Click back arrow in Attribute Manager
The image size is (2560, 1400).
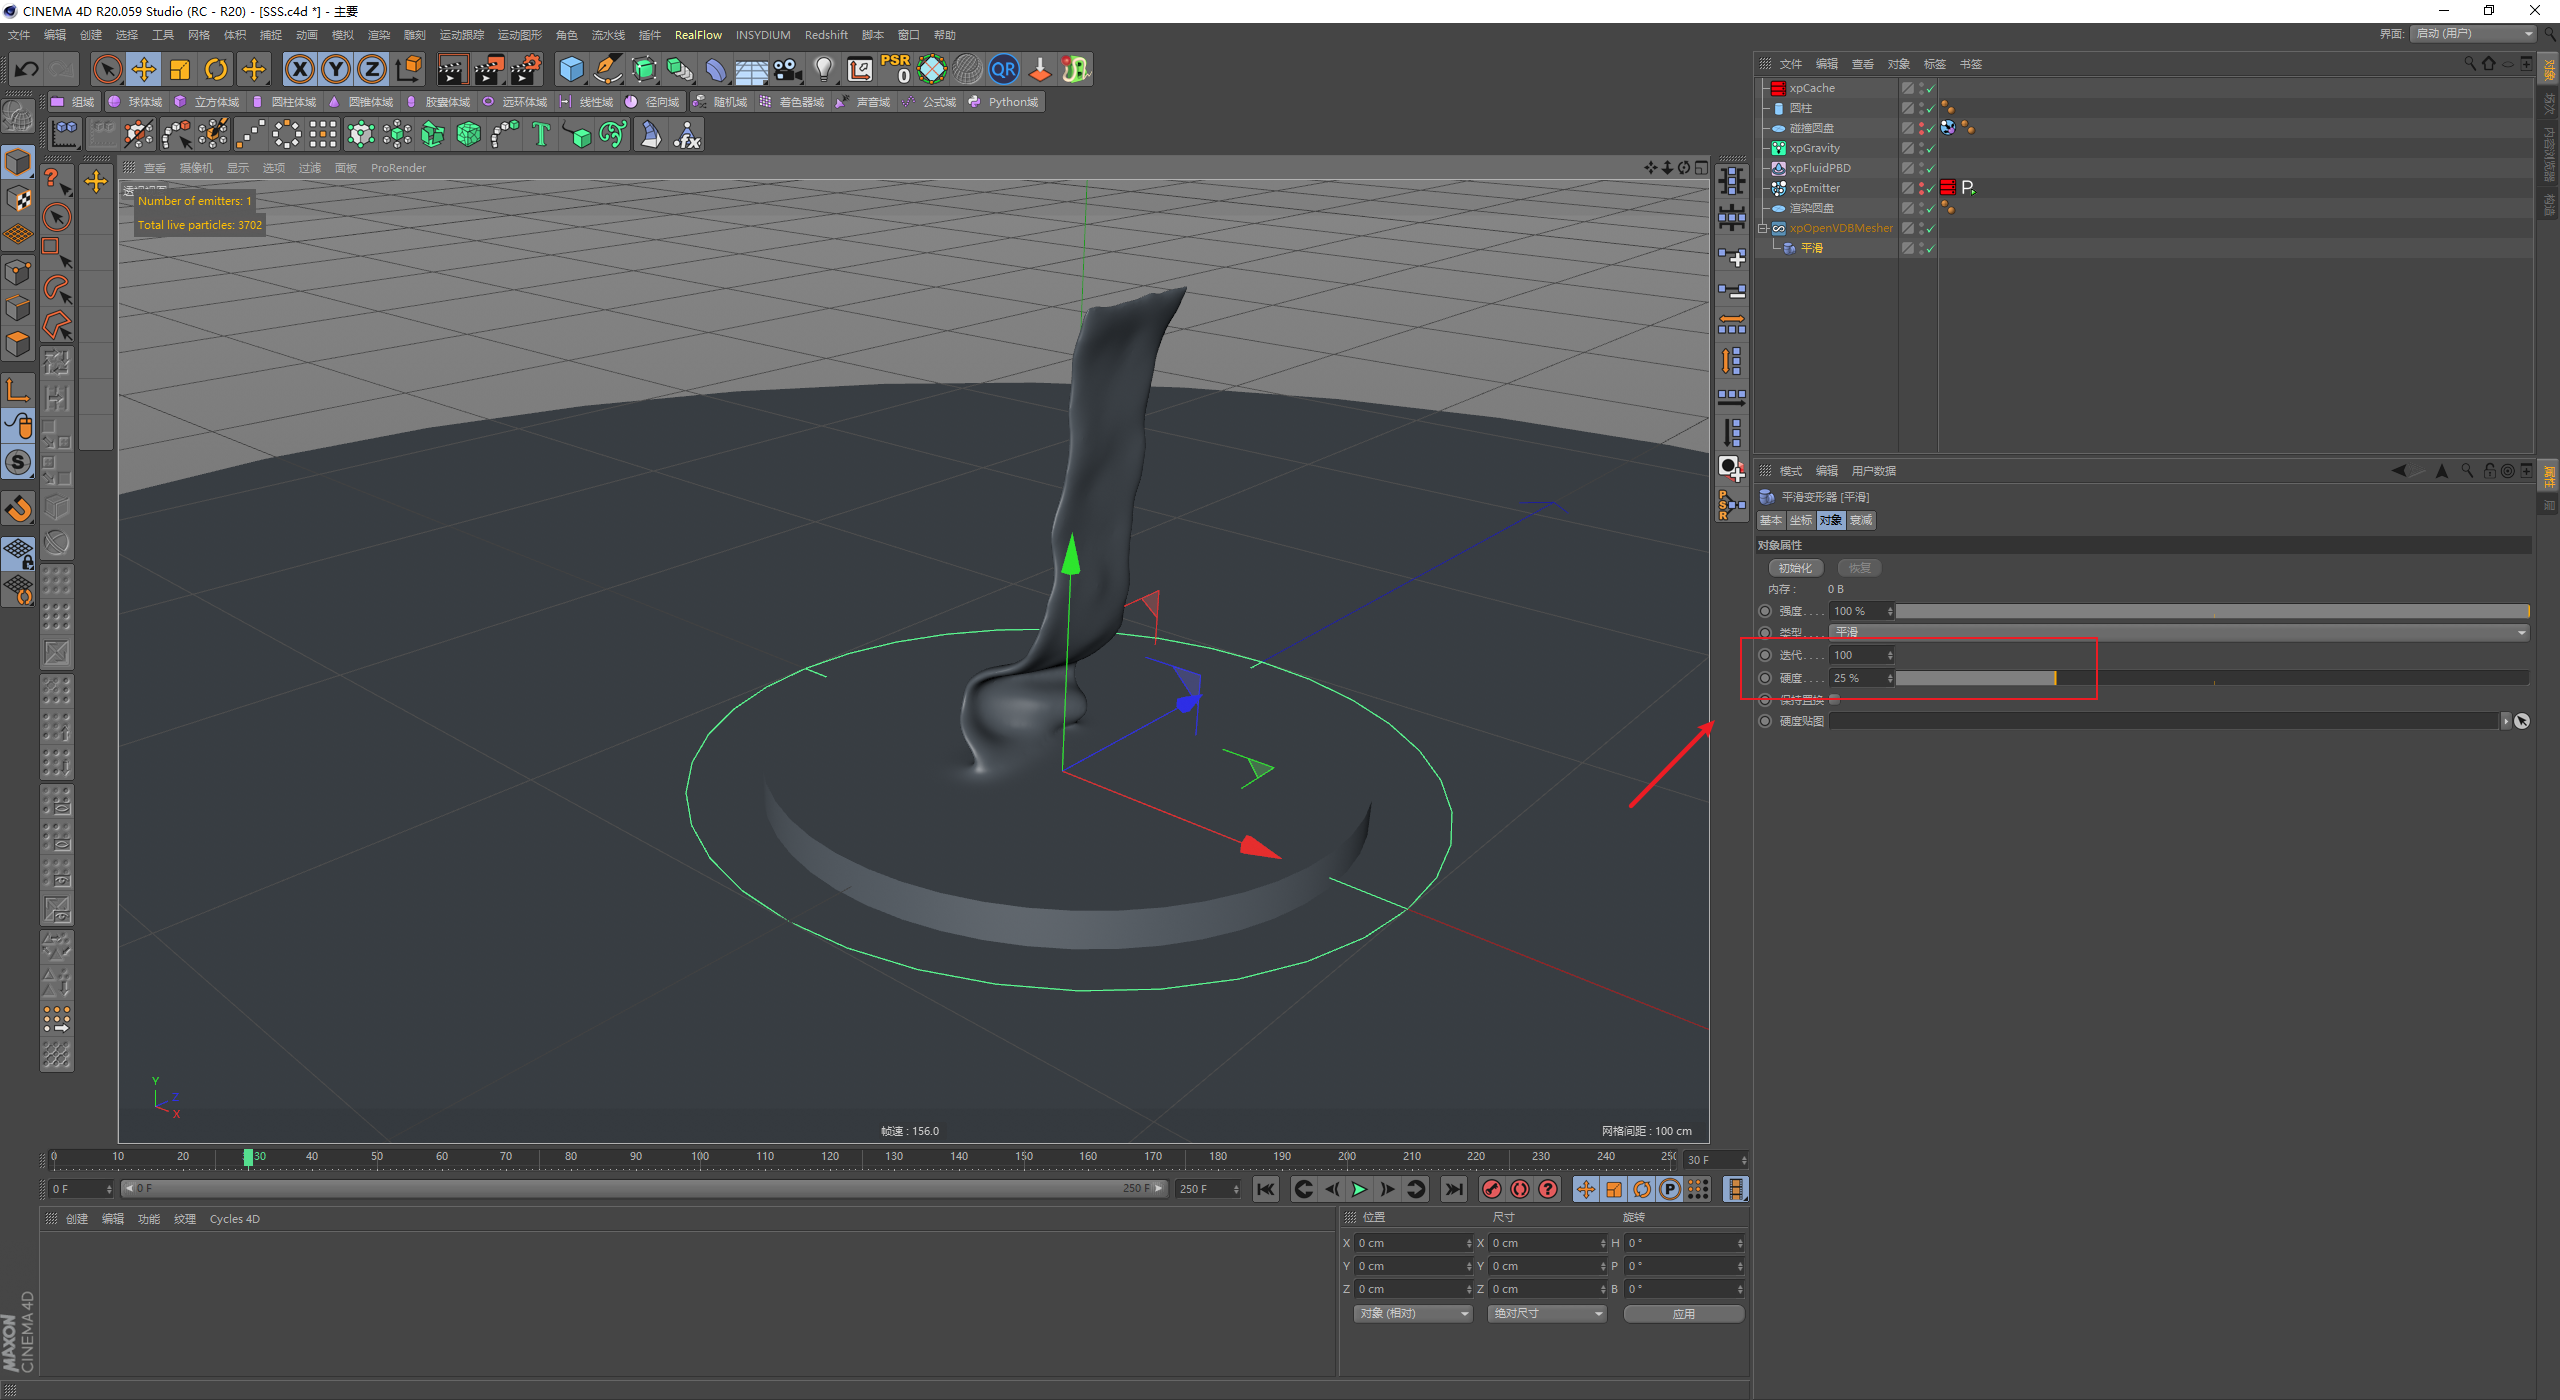pyautogui.click(x=2399, y=471)
